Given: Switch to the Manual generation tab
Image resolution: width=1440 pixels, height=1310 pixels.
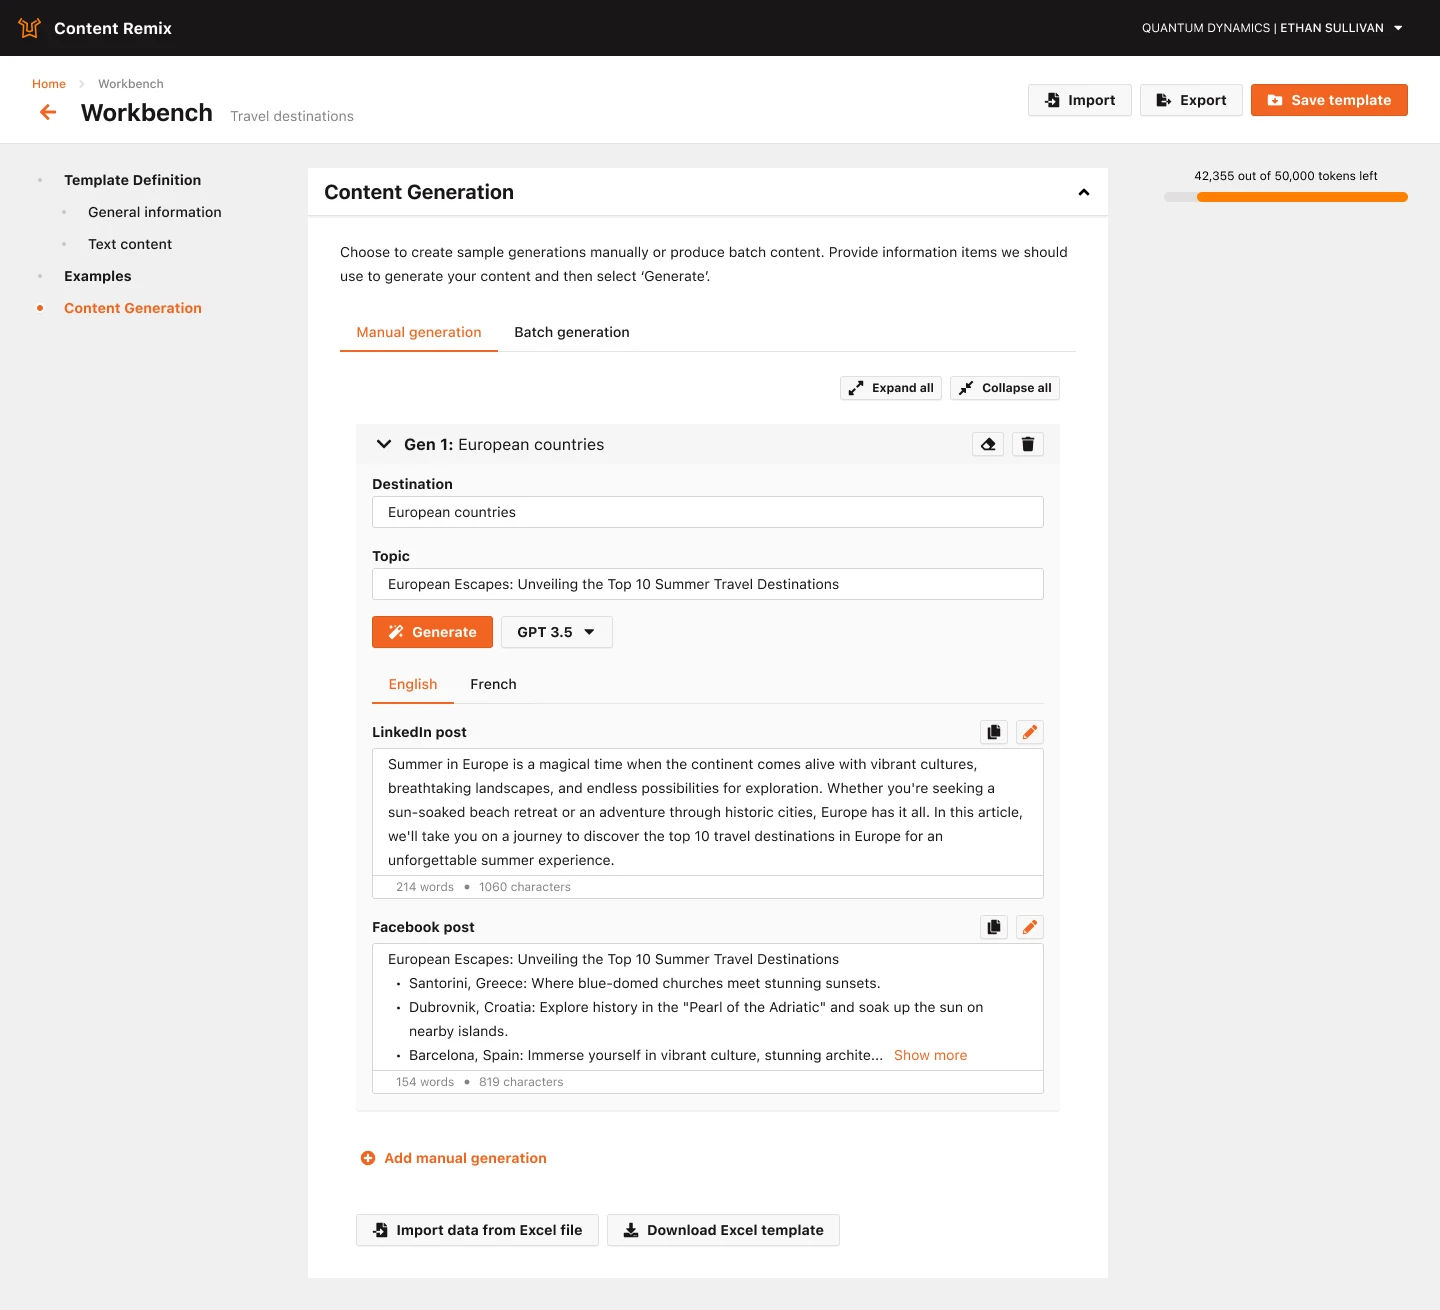Looking at the screenshot, I should click(x=419, y=332).
